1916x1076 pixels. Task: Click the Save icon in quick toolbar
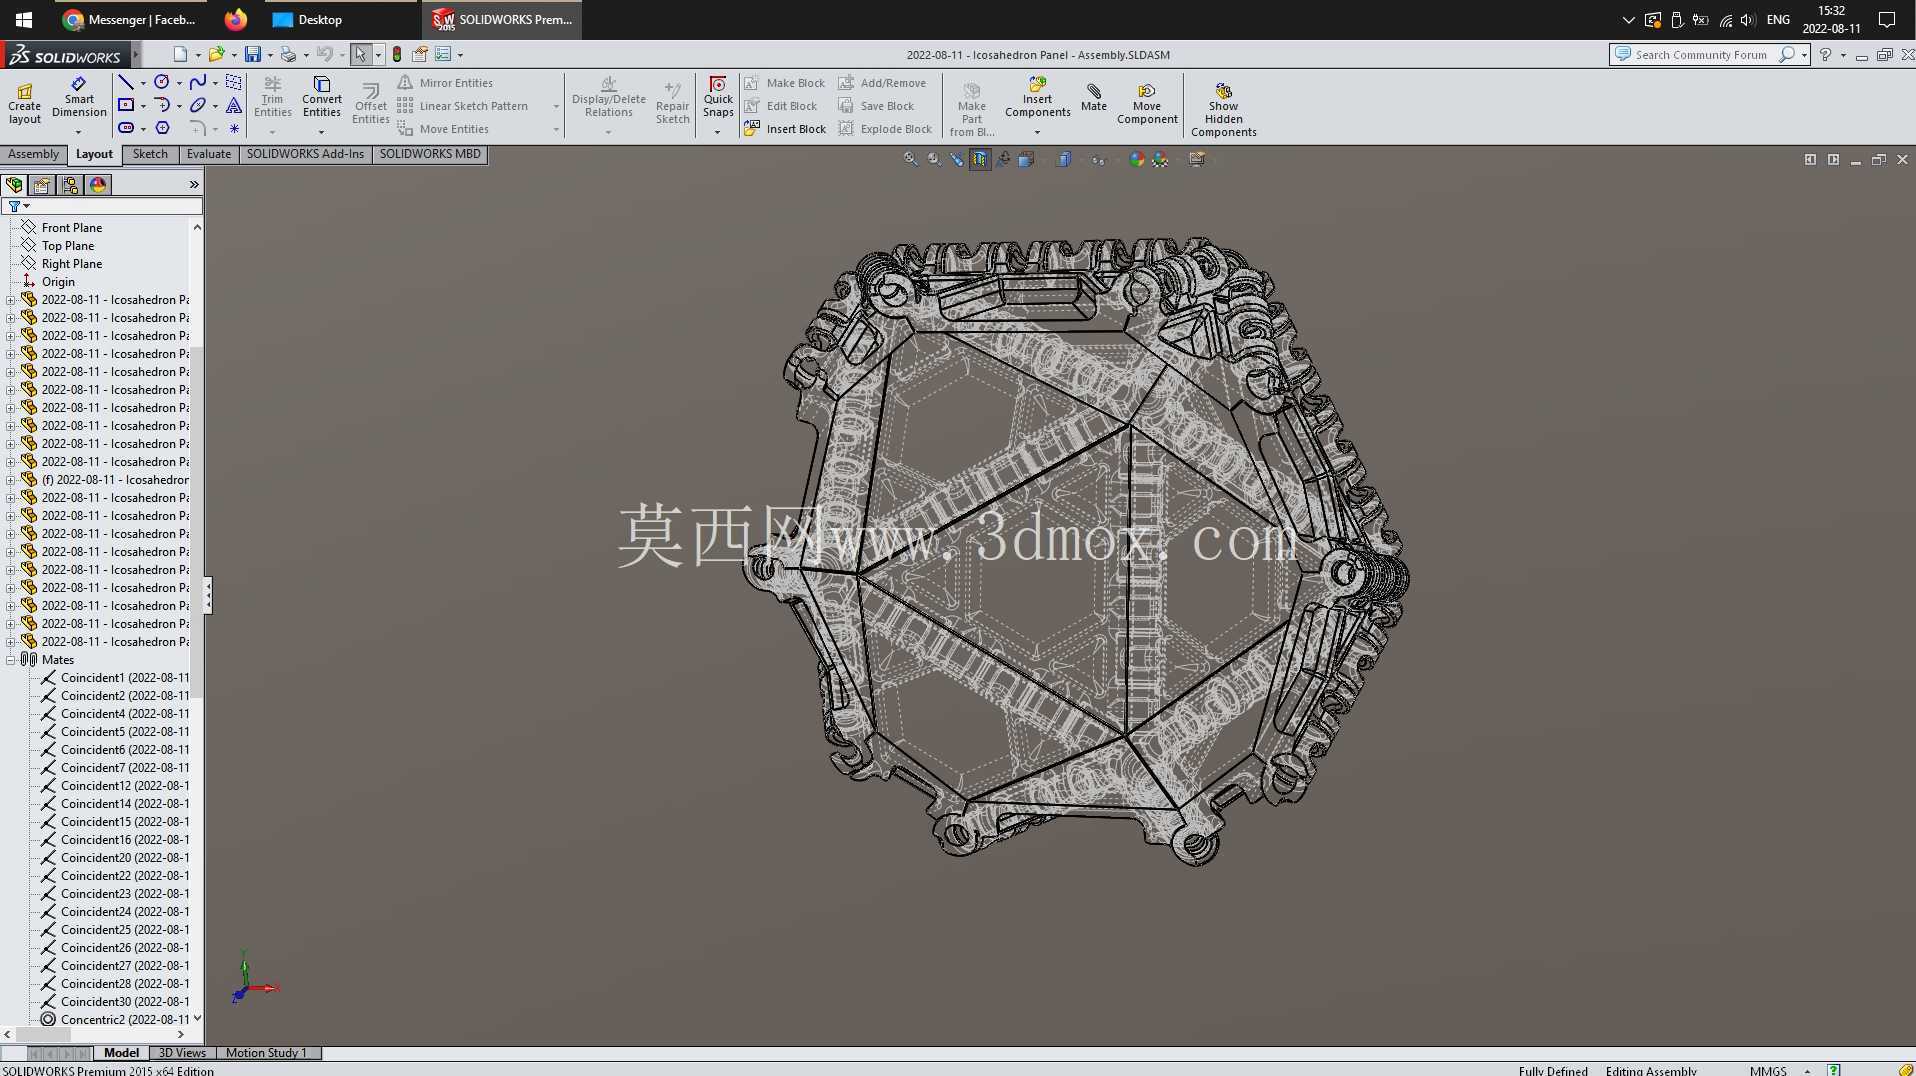(x=253, y=54)
